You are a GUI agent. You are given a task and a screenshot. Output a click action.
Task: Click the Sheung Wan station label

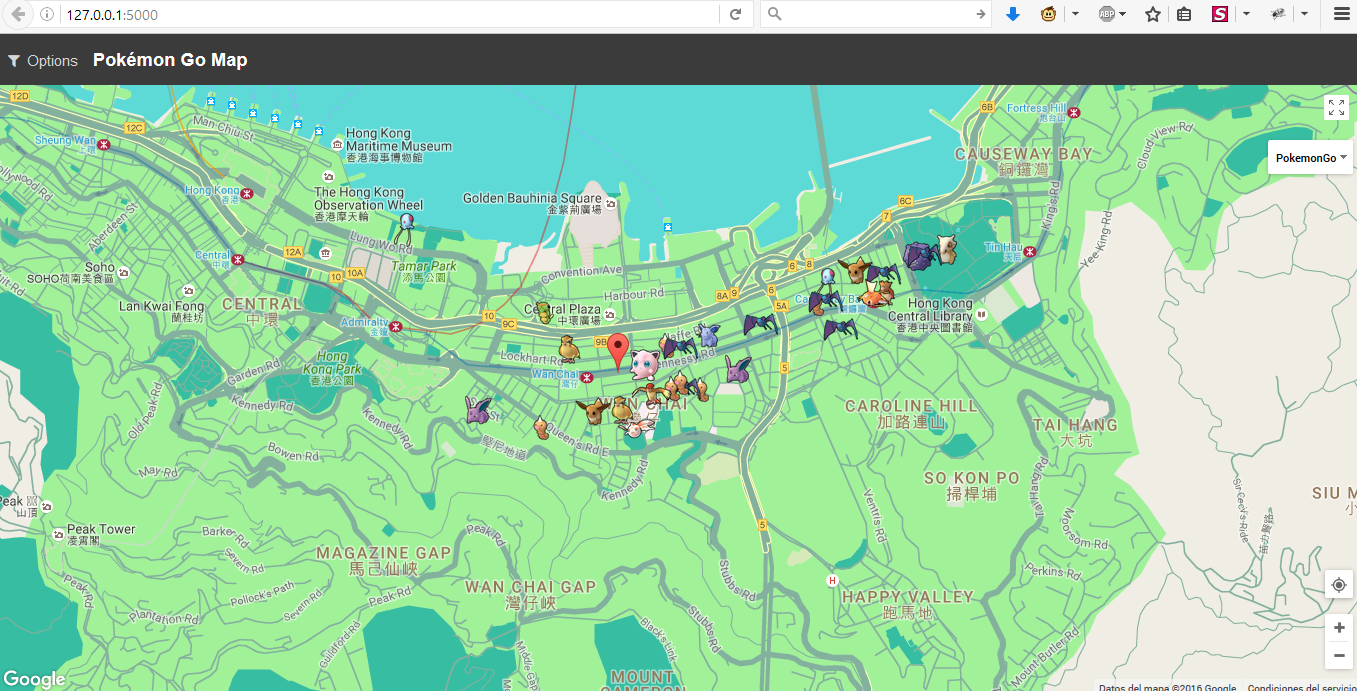point(65,141)
